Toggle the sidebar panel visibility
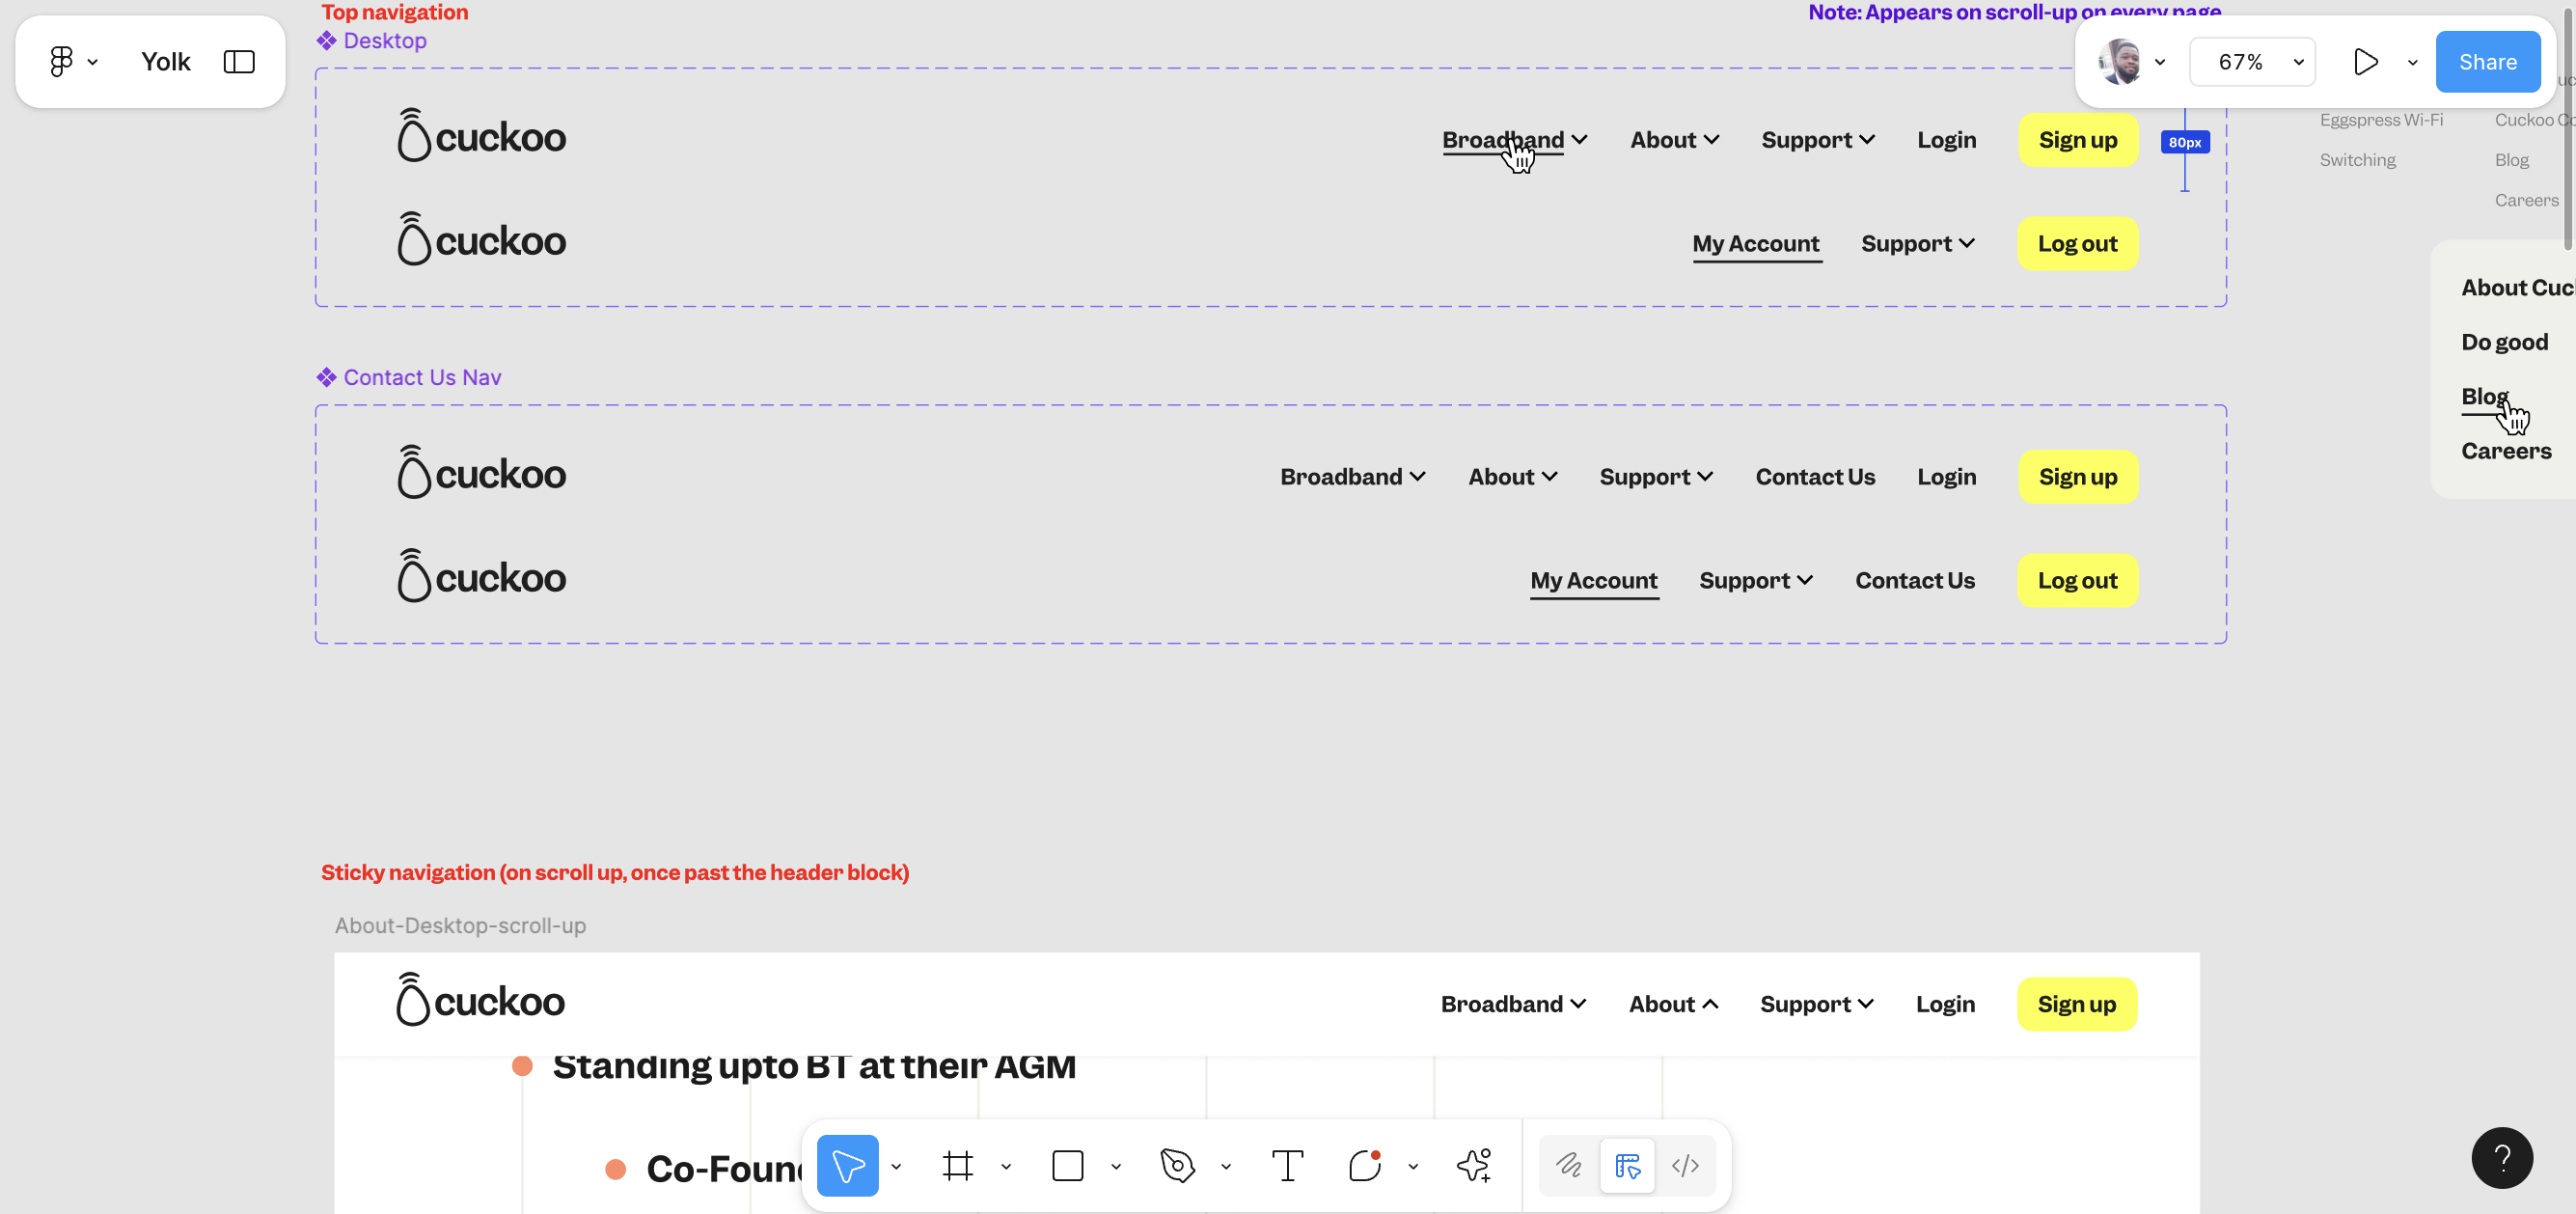 pyautogui.click(x=239, y=62)
